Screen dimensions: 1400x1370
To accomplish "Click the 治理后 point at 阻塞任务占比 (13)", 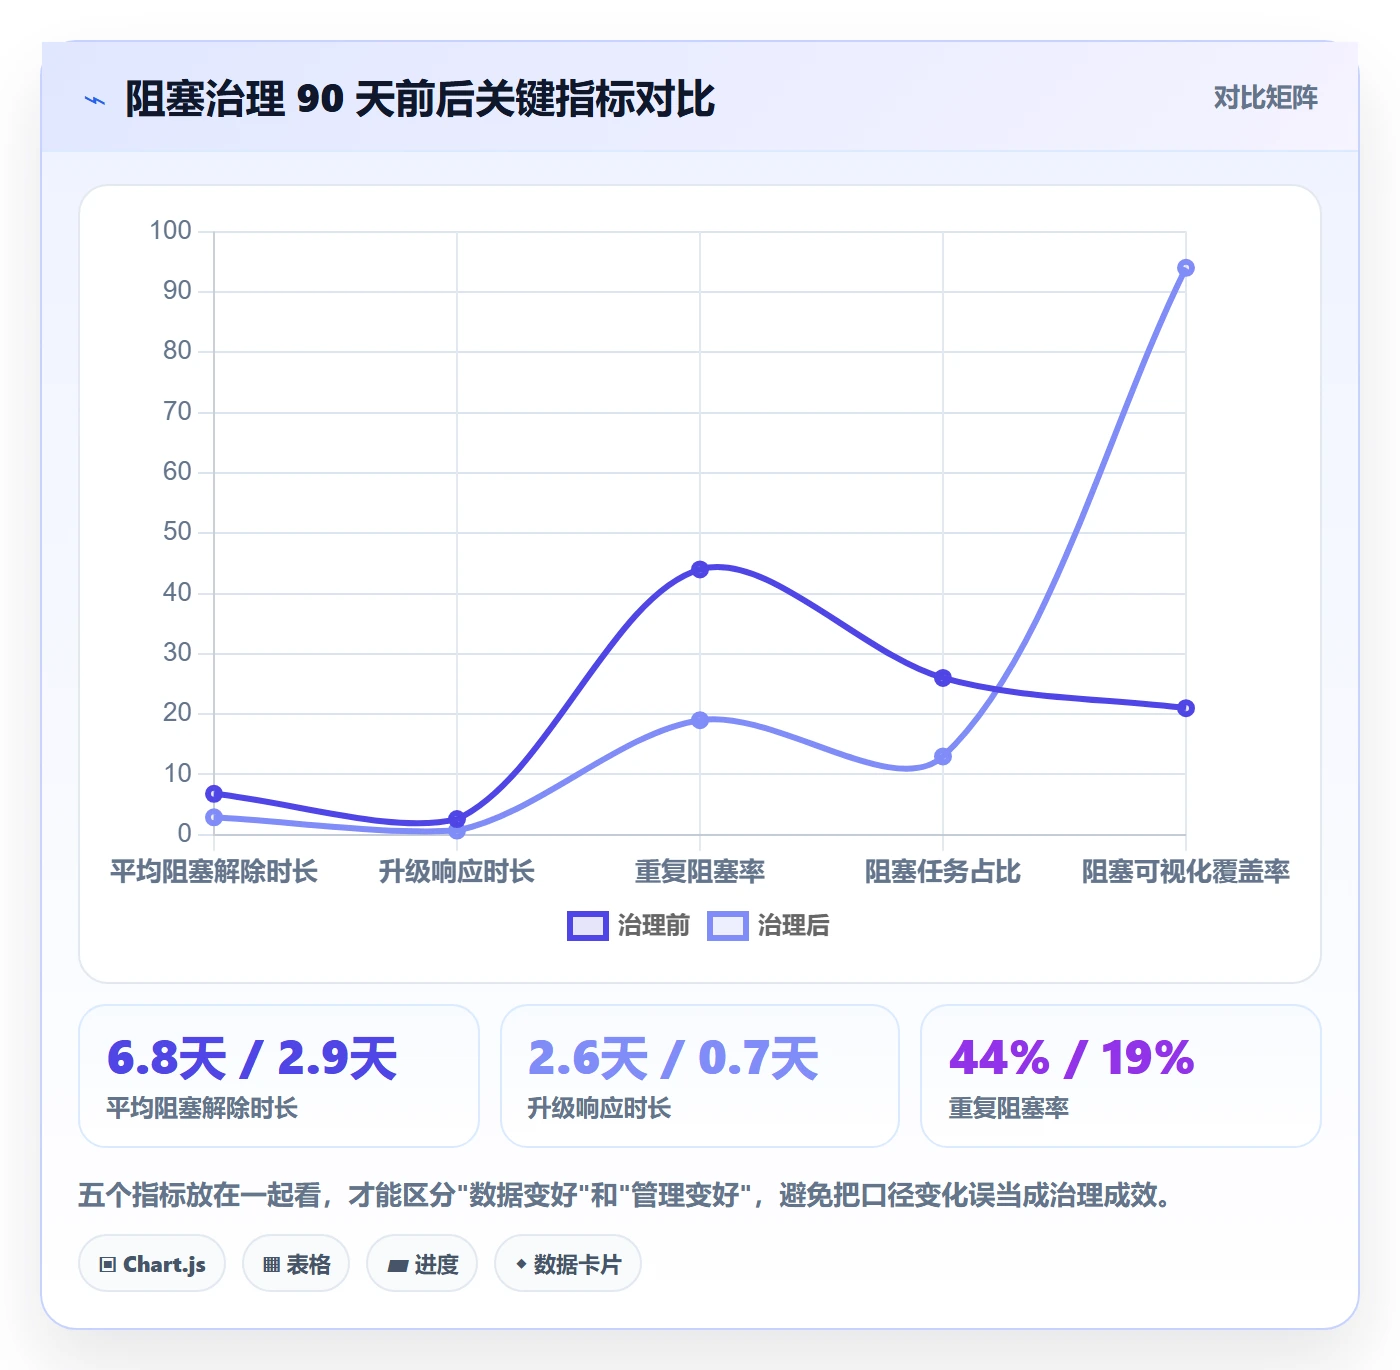I will point(943,757).
